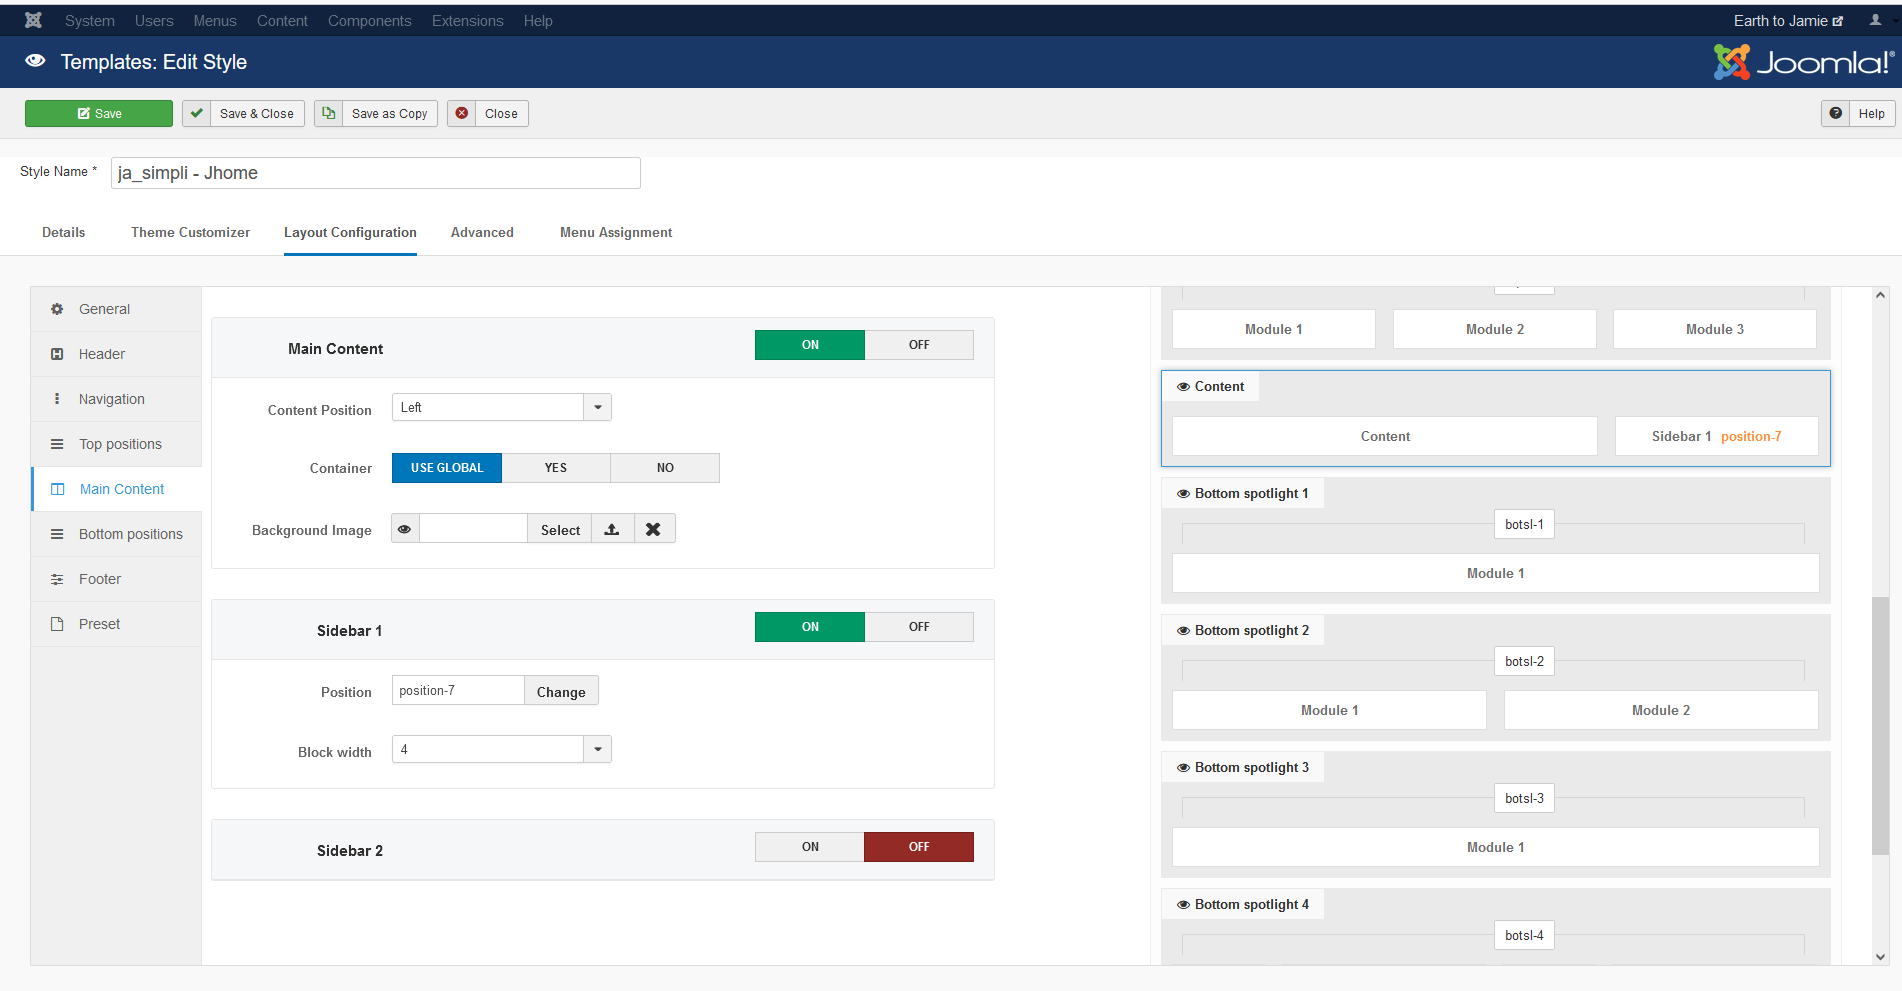Click Change next to position-7
The width and height of the screenshot is (1902, 991).
coord(561,691)
